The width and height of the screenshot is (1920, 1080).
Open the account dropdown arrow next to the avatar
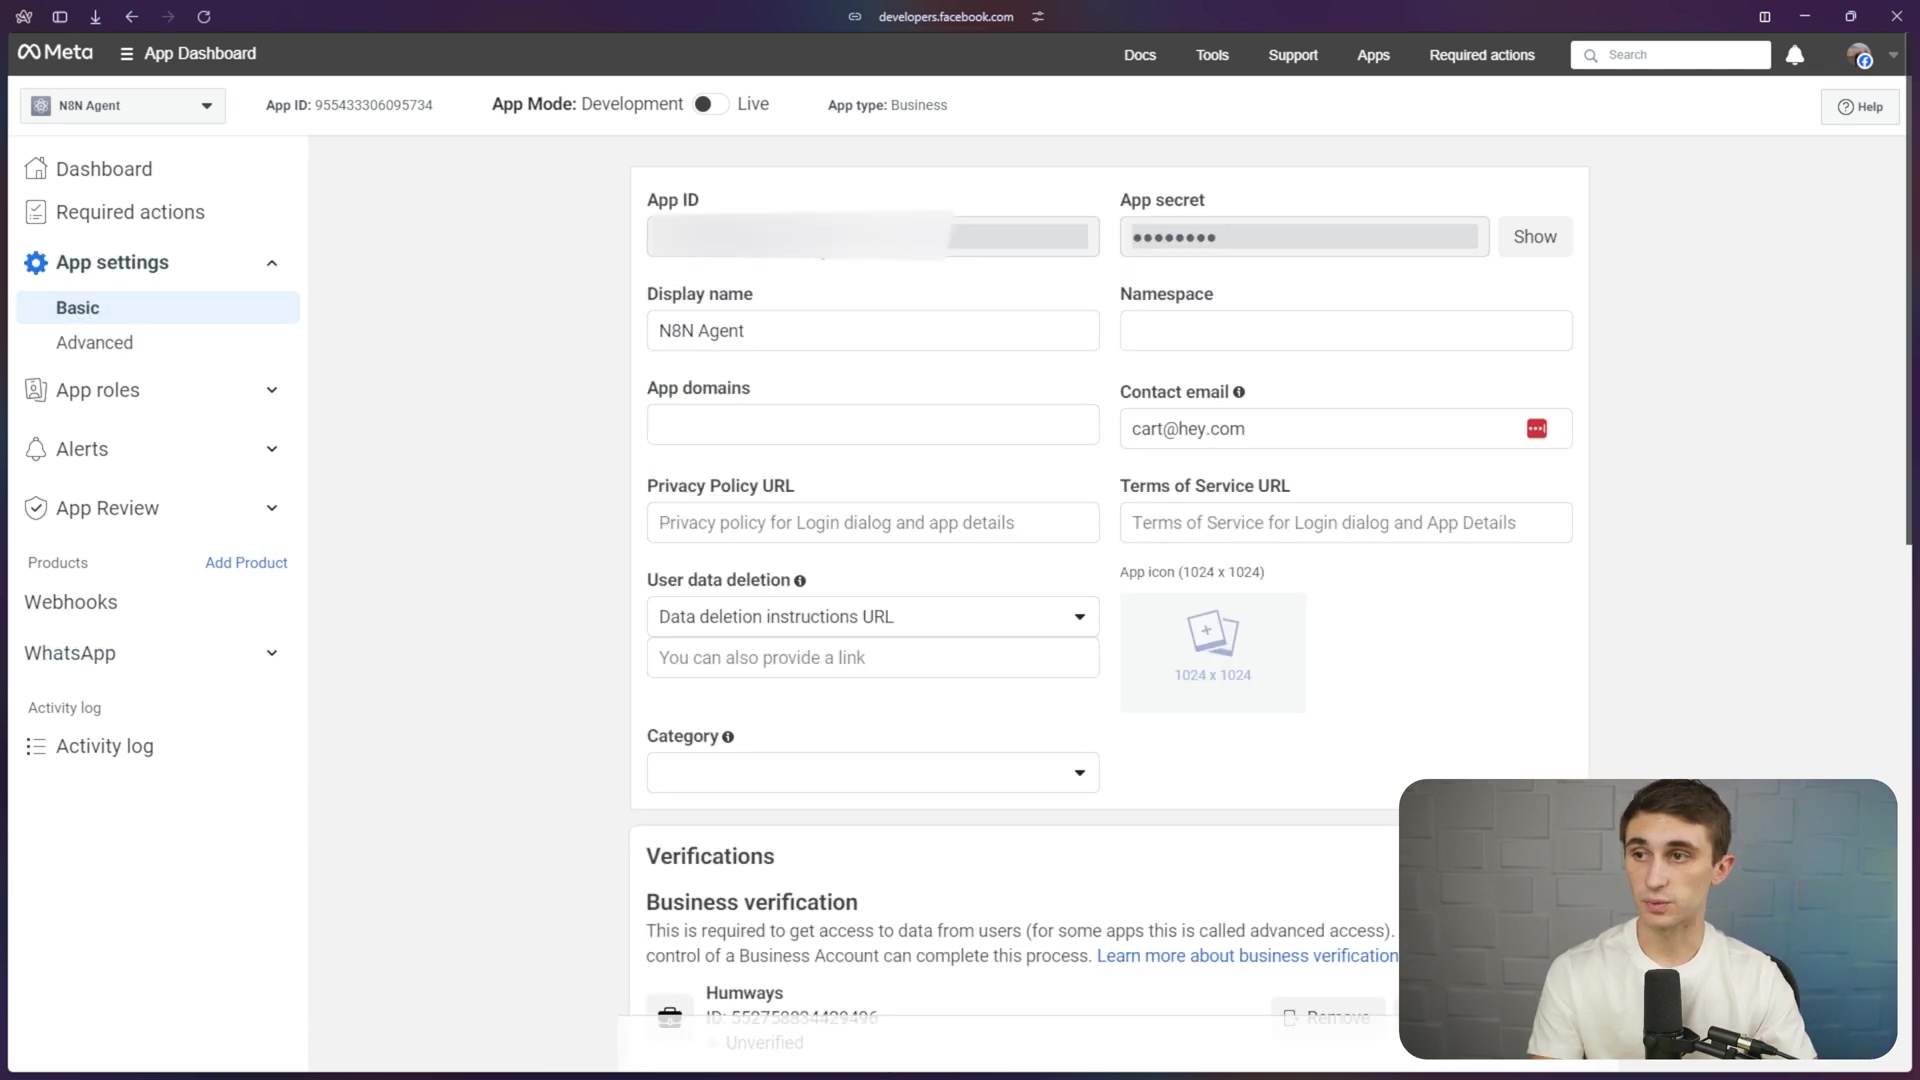click(1893, 55)
